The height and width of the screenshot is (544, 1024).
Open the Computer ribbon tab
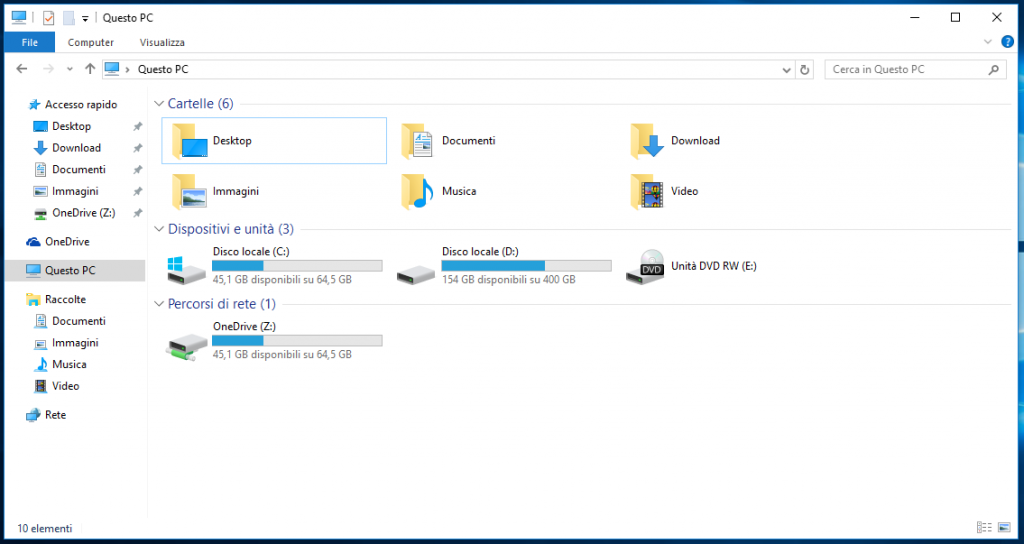pyautogui.click(x=91, y=42)
